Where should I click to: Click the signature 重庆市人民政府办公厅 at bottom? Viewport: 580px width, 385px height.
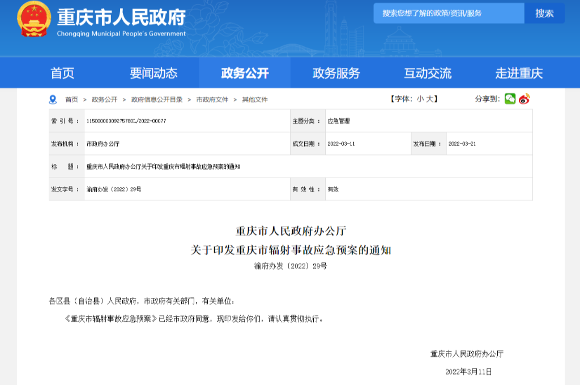(466, 354)
